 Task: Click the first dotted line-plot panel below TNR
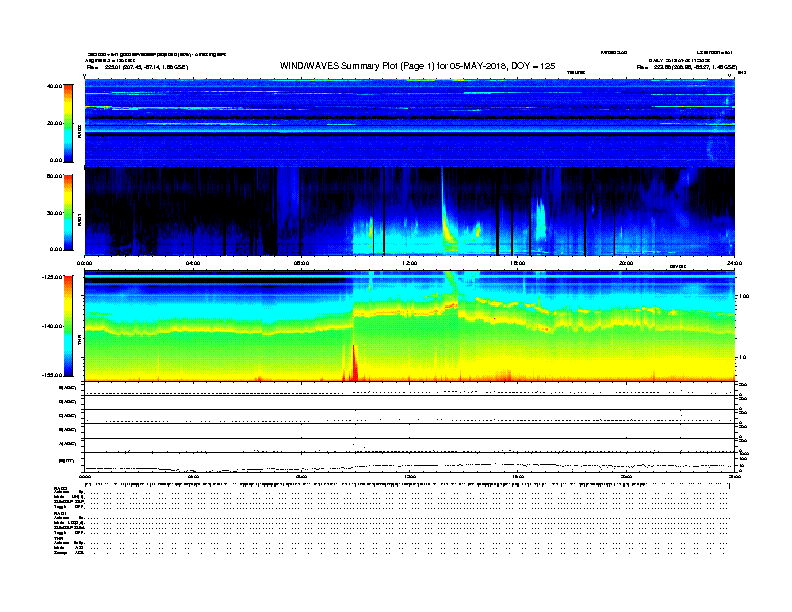[410, 388]
